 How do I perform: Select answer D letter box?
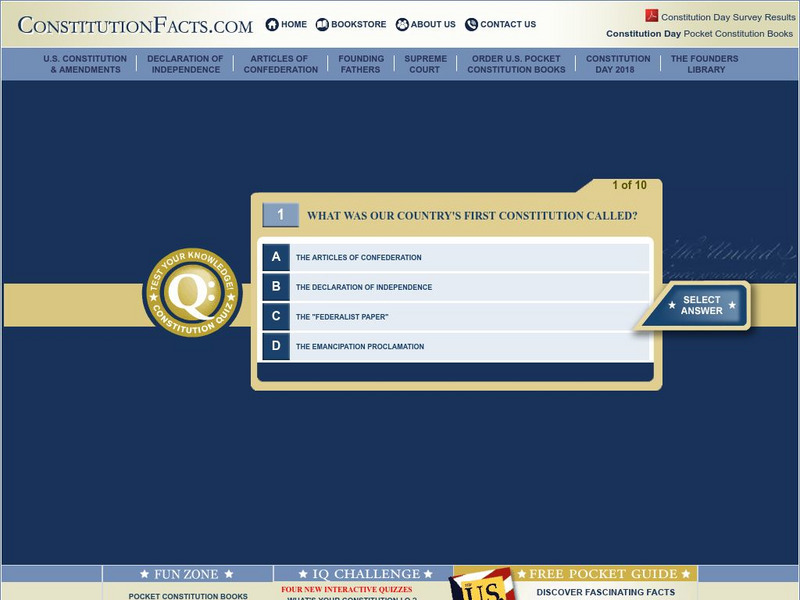click(x=276, y=346)
